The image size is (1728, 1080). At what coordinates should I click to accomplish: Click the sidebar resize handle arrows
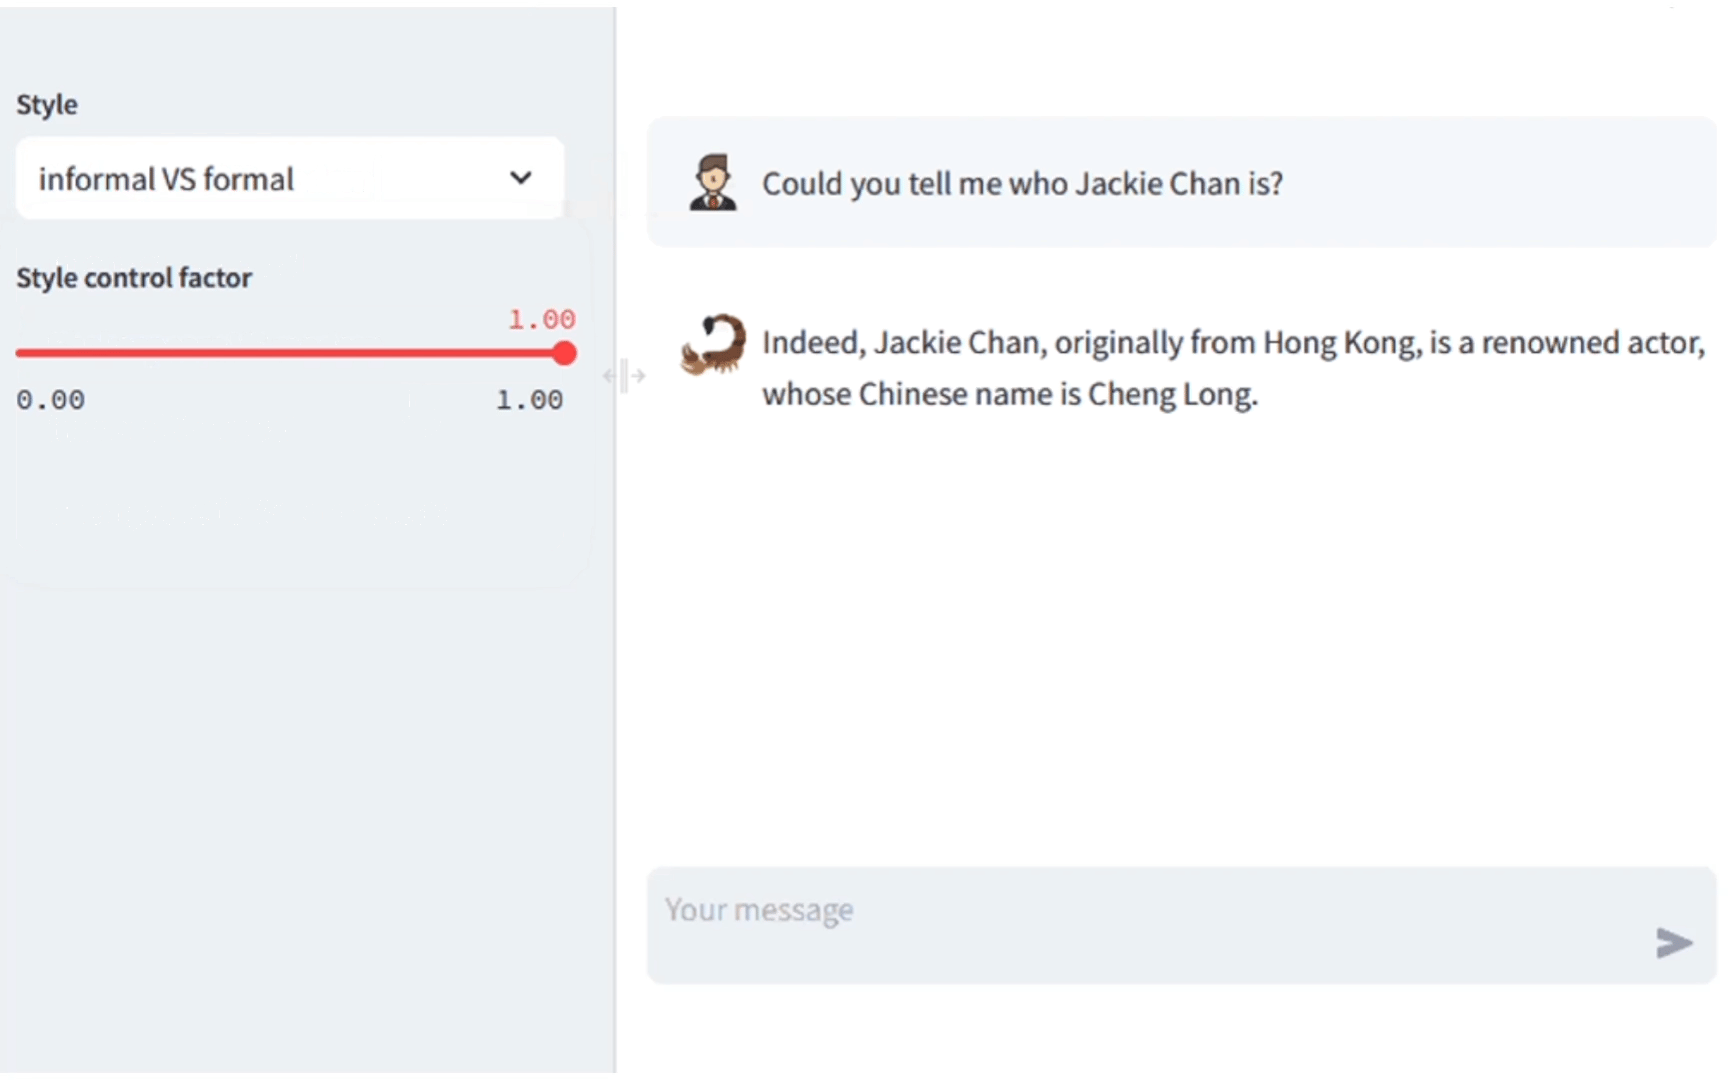pyautogui.click(x=625, y=376)
